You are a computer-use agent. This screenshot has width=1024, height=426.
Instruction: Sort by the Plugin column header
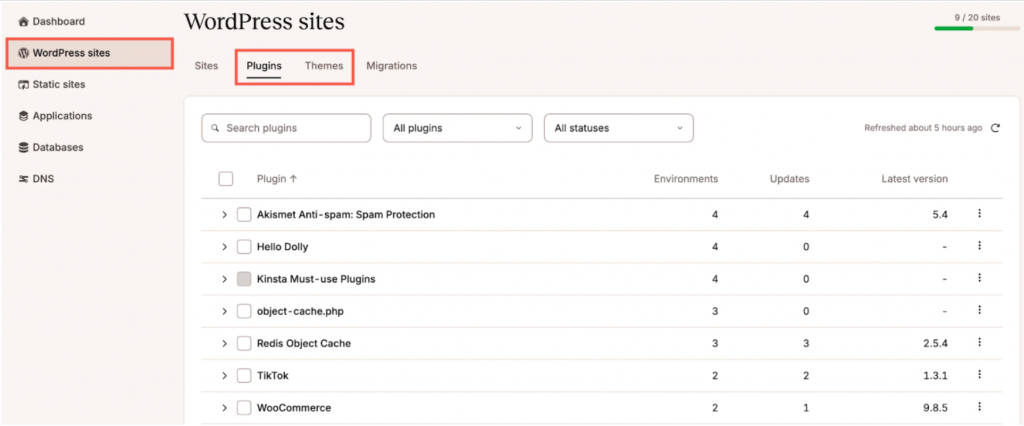[277, 178]
